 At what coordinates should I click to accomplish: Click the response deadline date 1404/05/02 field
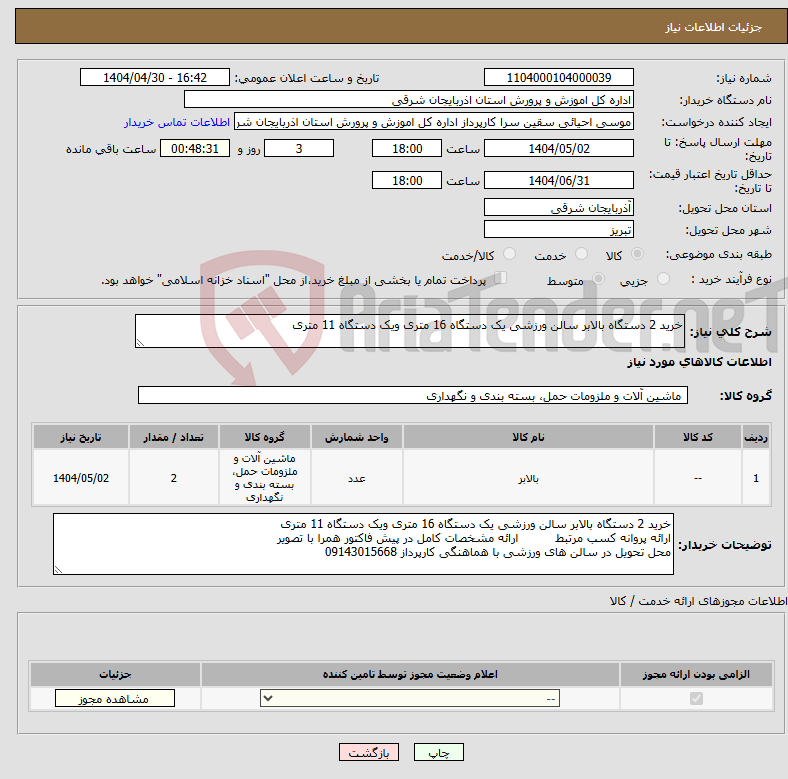[x=558, y=148]
